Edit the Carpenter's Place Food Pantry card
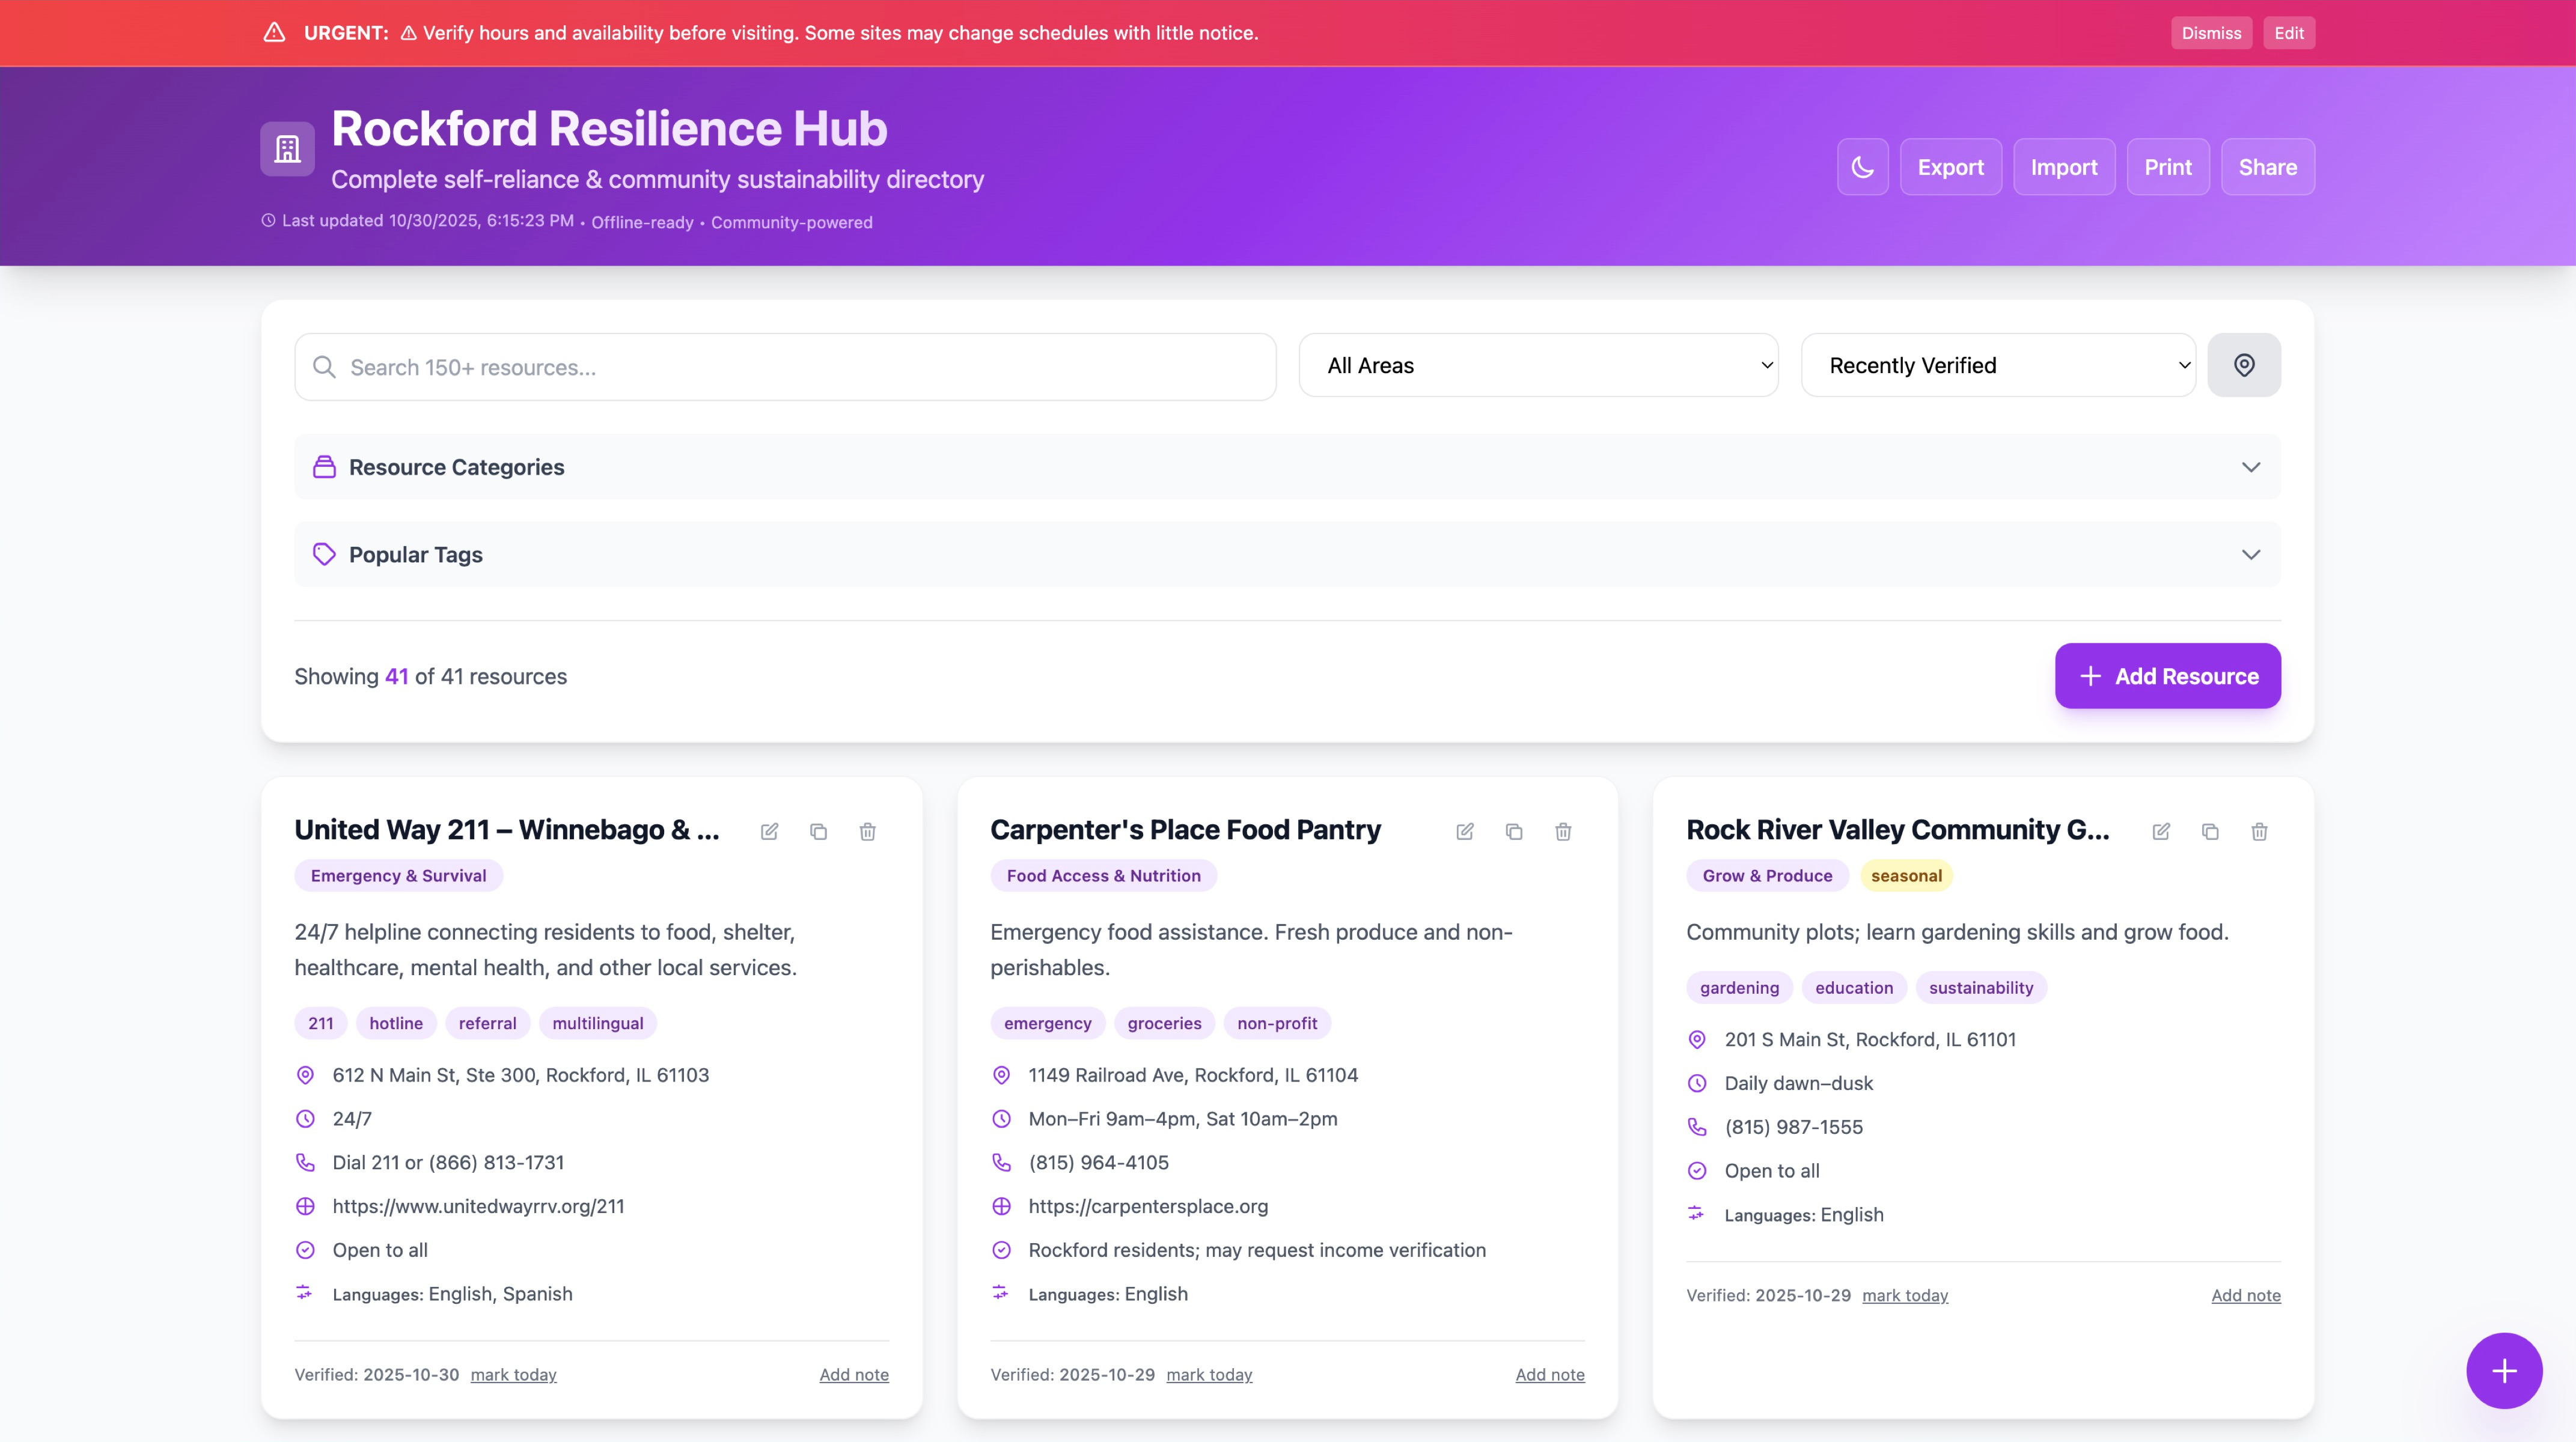 [x=1465, y=831]
